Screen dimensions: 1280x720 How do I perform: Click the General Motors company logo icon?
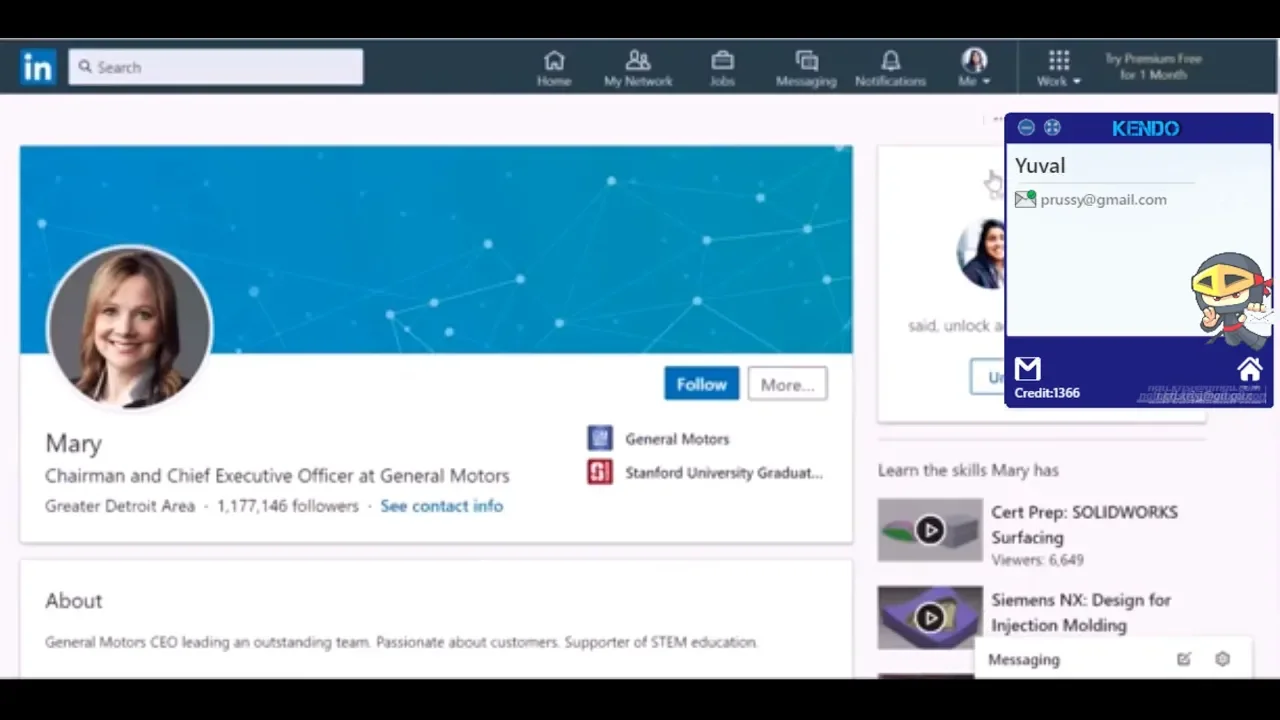[x=600, y=438]
